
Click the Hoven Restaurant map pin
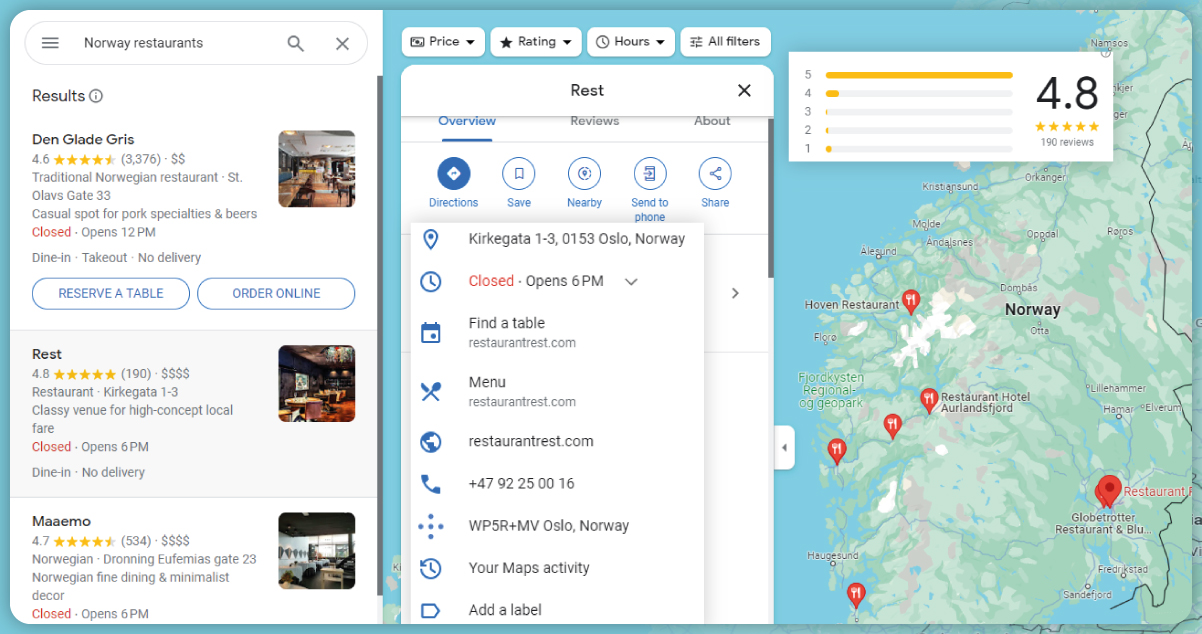coord(911,300)
